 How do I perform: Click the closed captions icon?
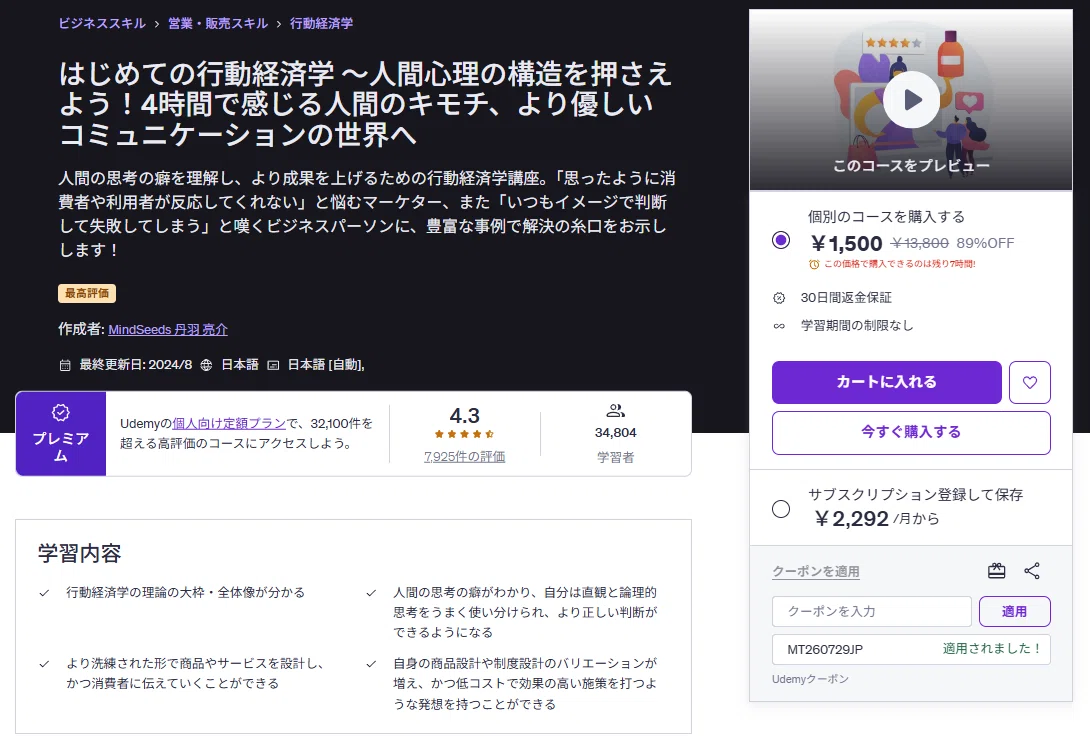tap(273, 365)
